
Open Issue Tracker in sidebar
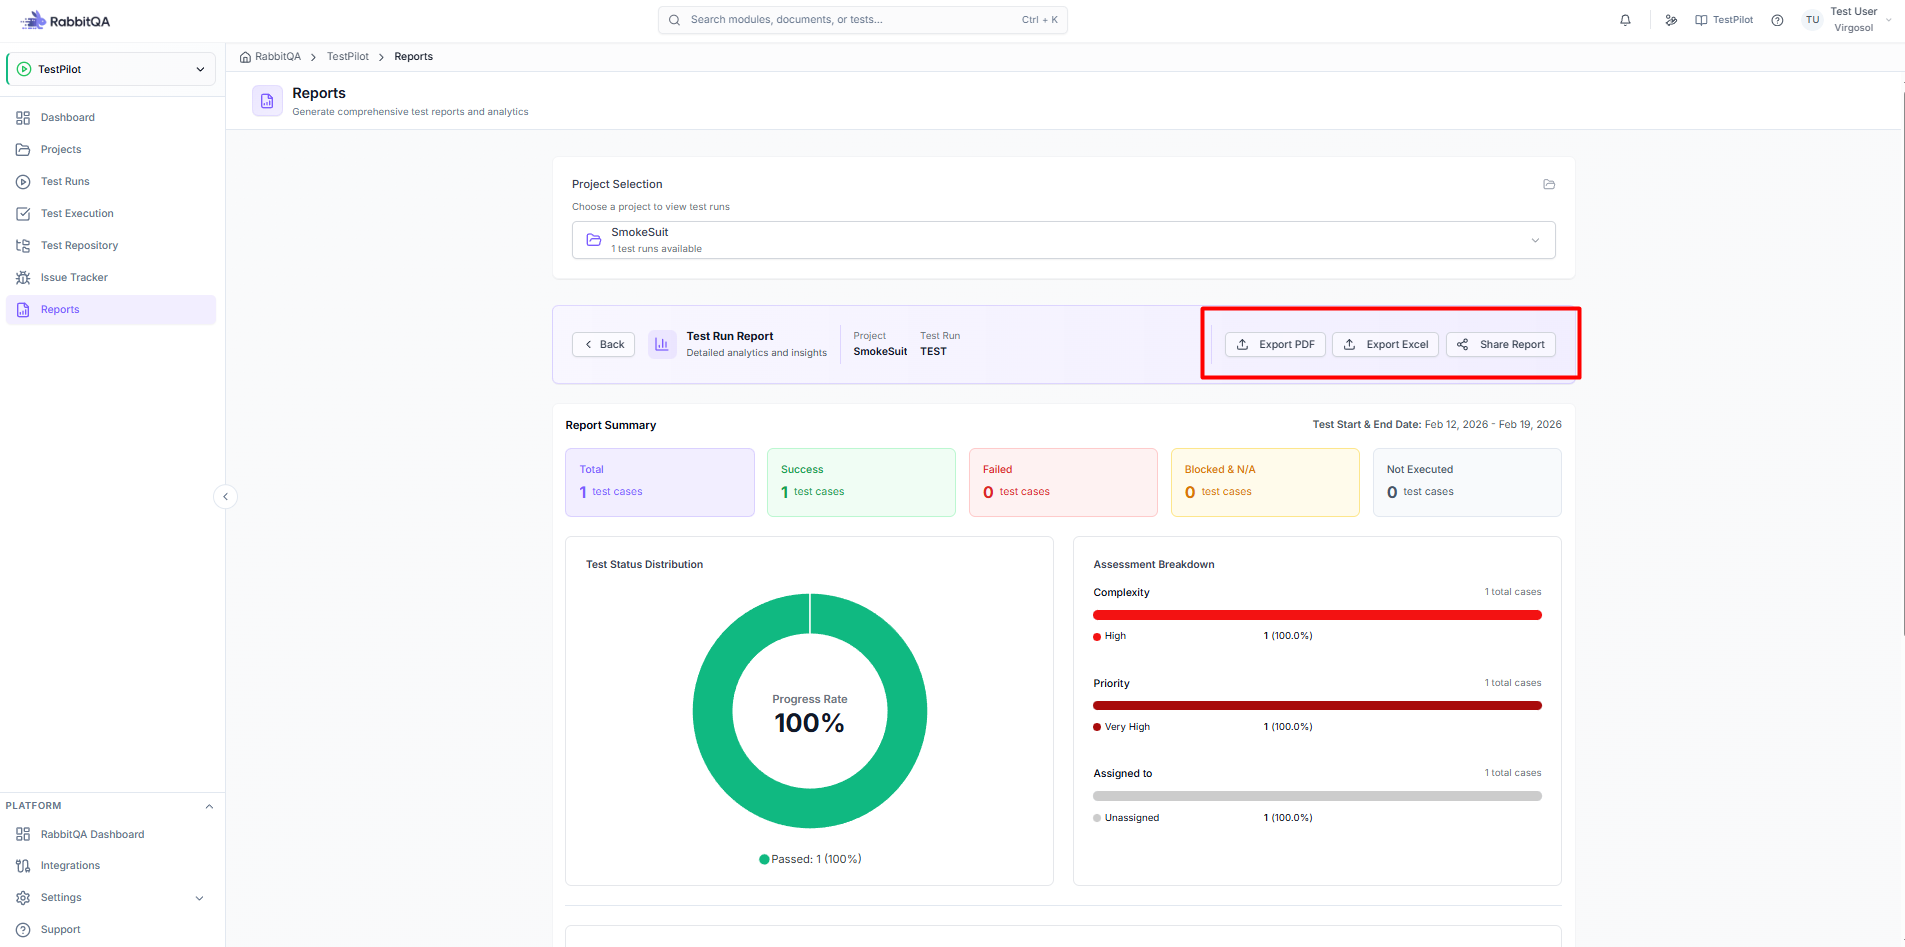click(x=111, y=278)
